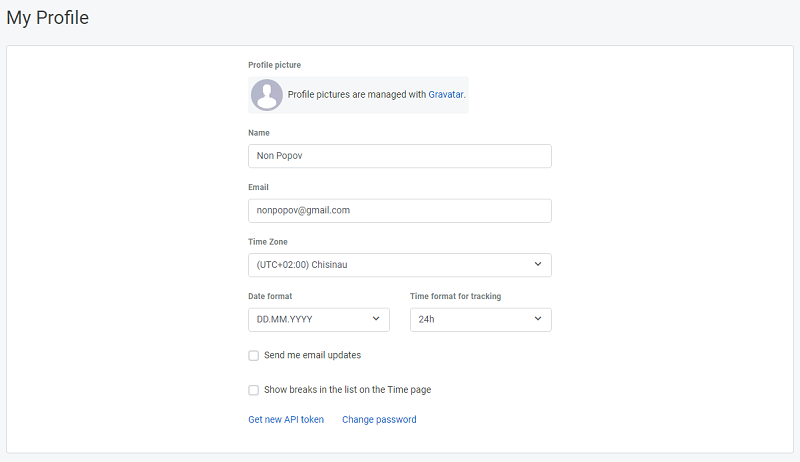Click the 'Send me email updates' label text

312,355
